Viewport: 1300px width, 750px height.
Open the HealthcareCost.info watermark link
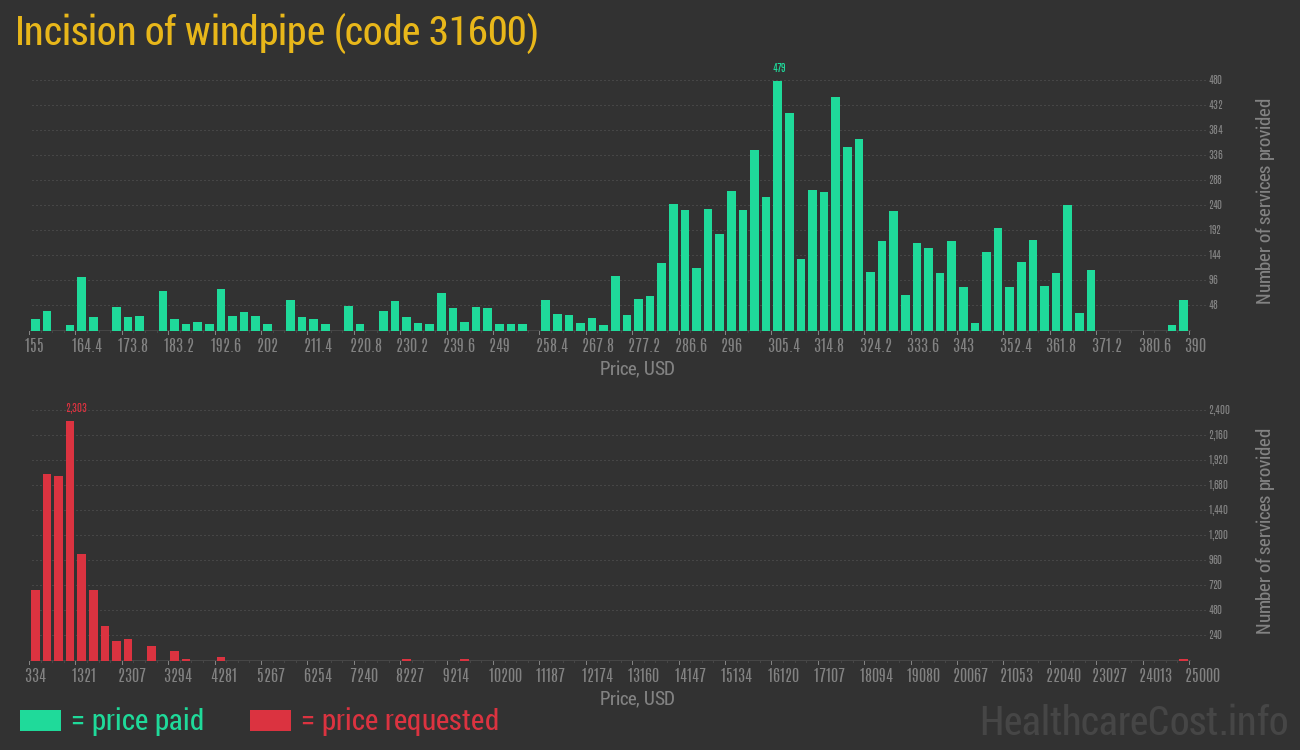point(1133,720)
